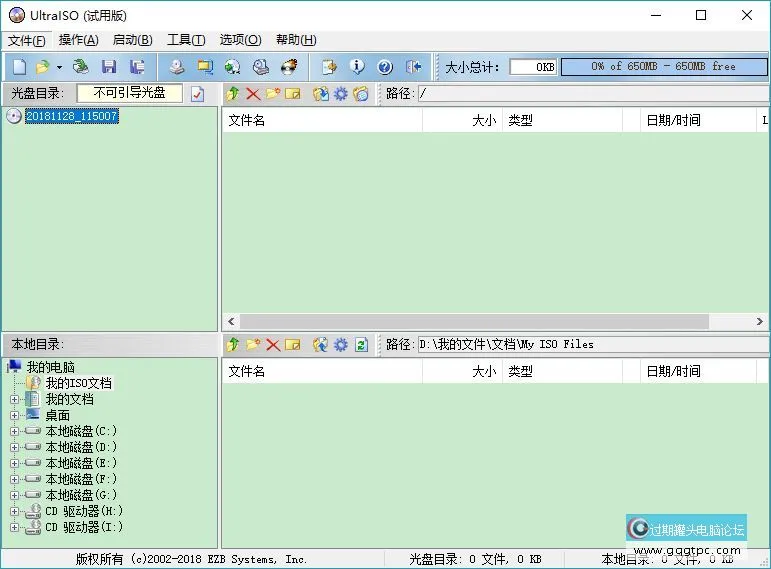Open the 启动(B) menu

point(132,40)
